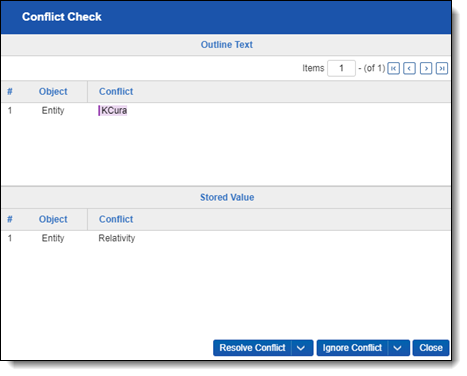
Task: Open the Ignore Conflict dropdown arrow
Action: click(398, 348)
